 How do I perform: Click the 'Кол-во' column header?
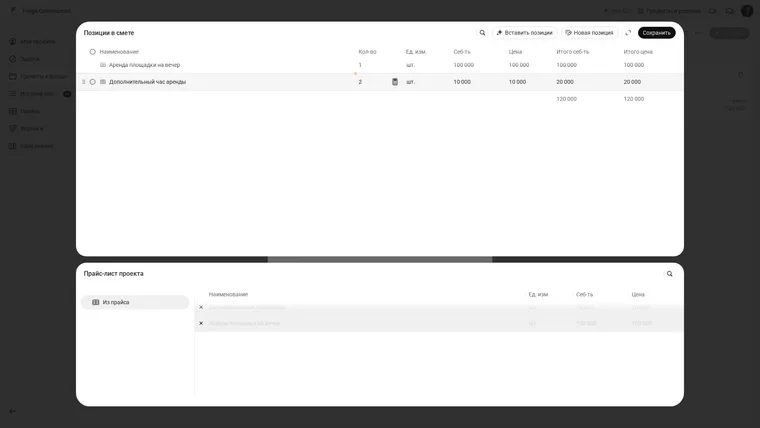click(367, 52)
